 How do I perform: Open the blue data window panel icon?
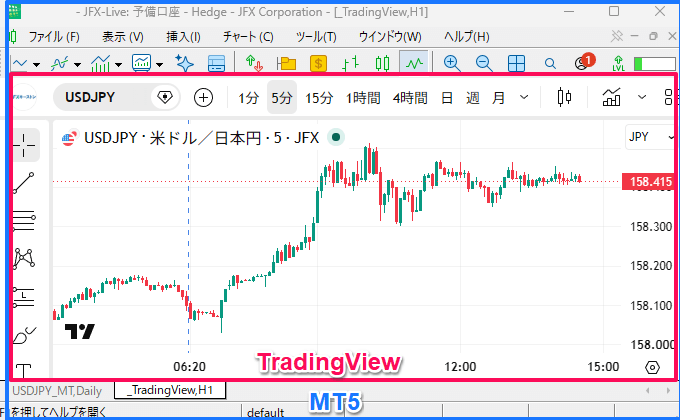[216, 64]
